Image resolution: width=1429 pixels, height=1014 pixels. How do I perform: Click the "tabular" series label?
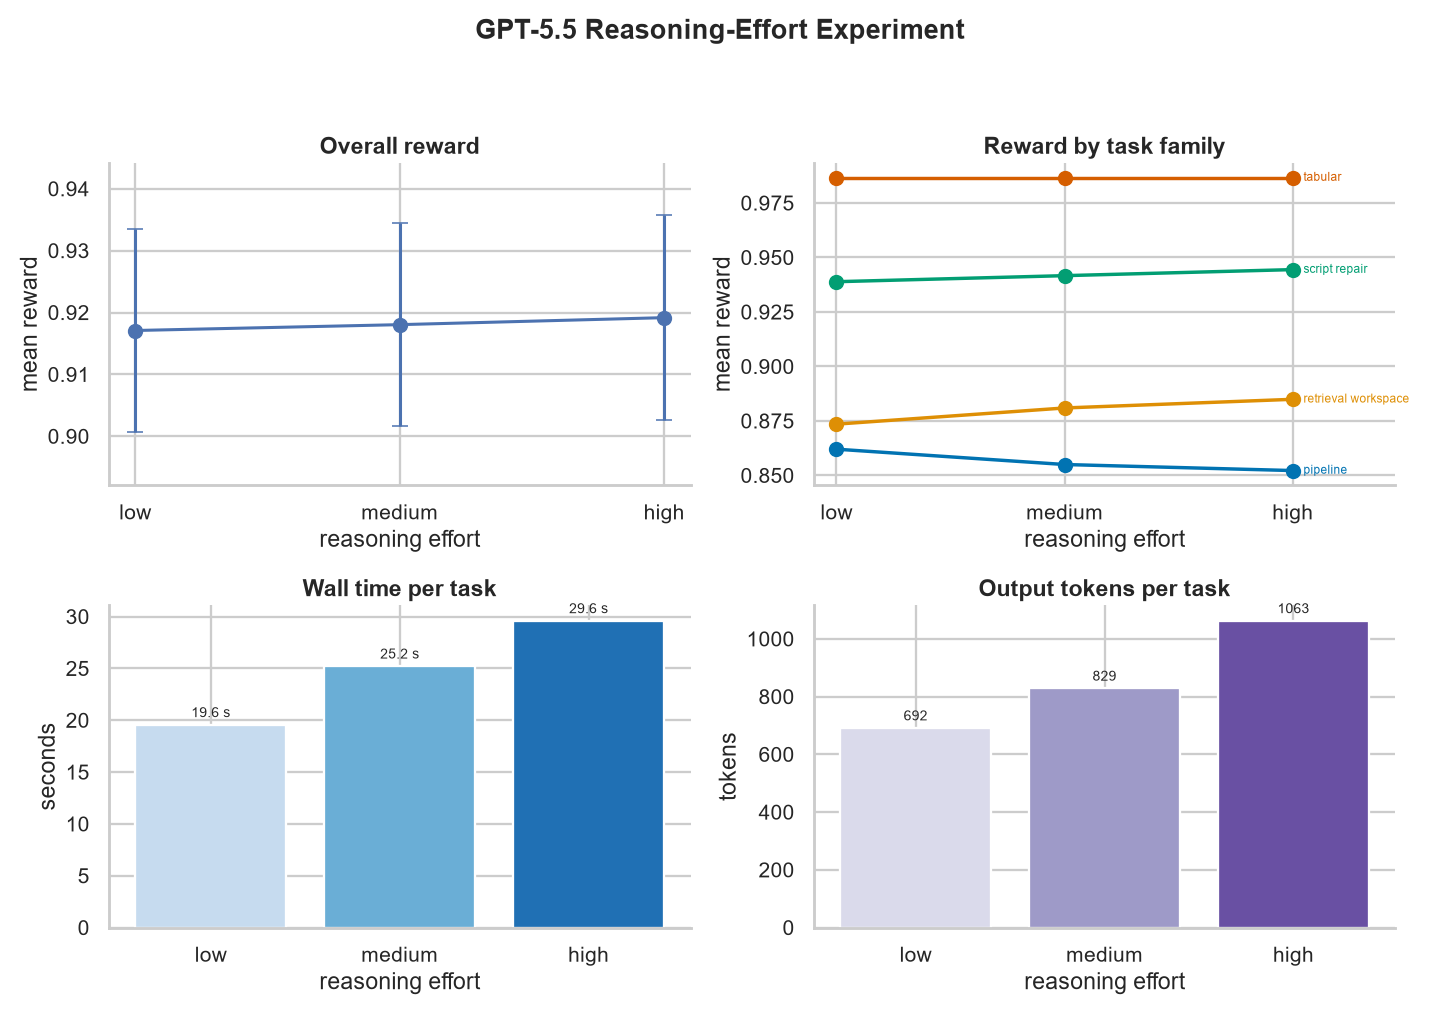[x=1322, y=177]
